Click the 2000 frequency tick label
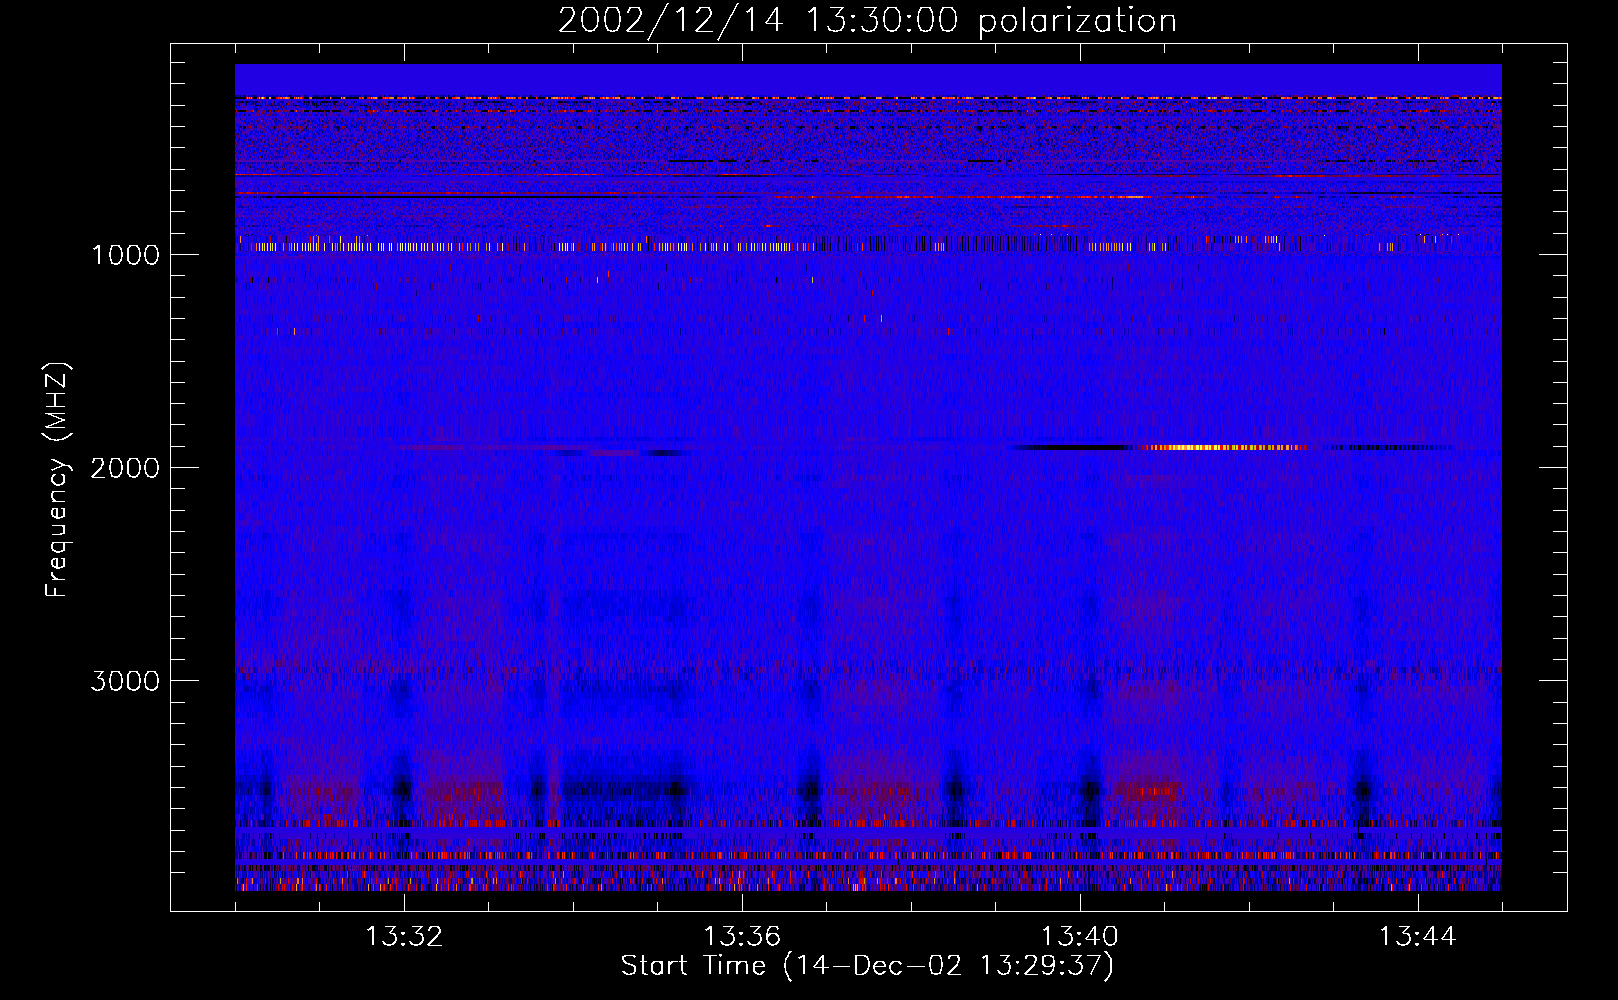The height and width of the screenshot is (1000, 1618). click(x=126, y=468)
